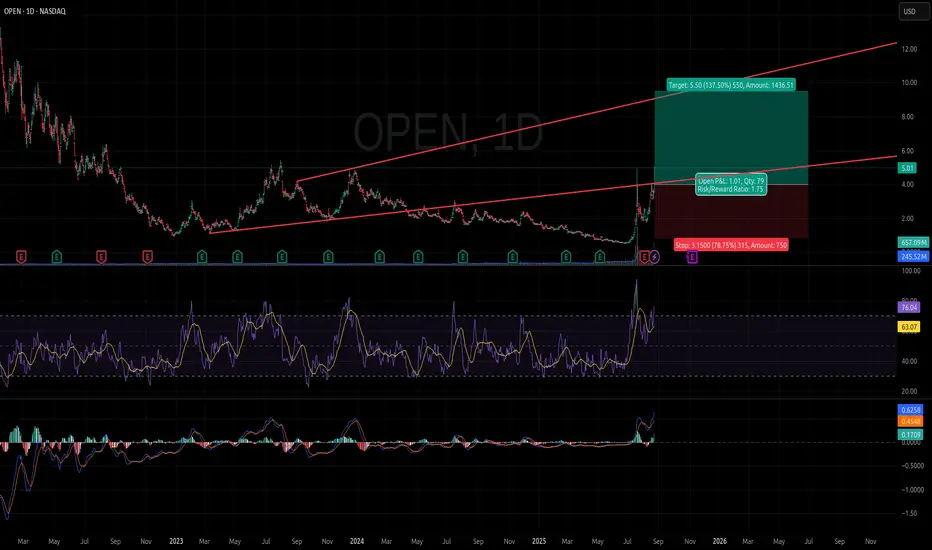Screen dimensions: 932x550
Task: Select the dark red stop-loss zone
Action: (x=731, y=212)
